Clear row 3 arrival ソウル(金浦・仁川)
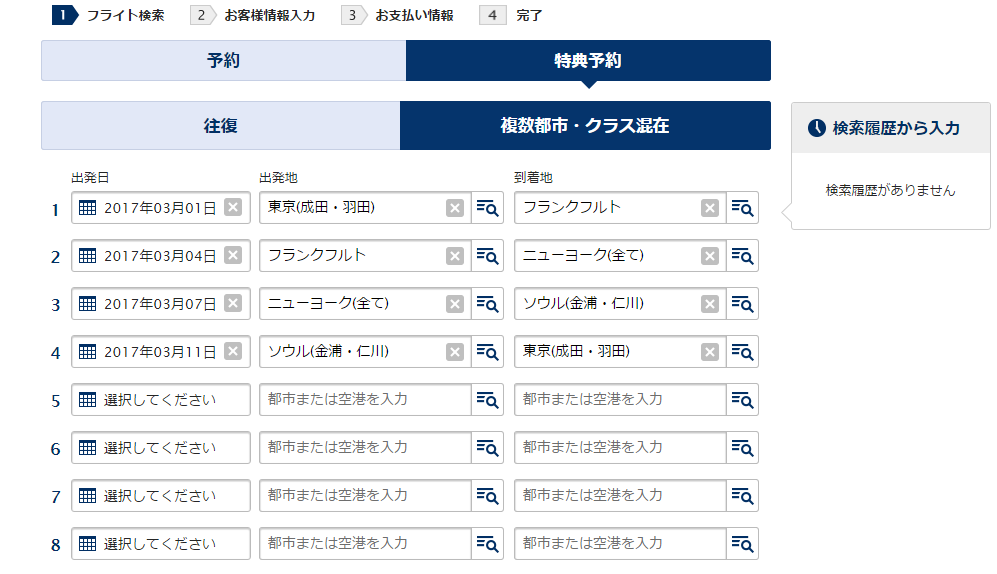Image resolution: width=997 pixels, height=574 pixels. 710,304
